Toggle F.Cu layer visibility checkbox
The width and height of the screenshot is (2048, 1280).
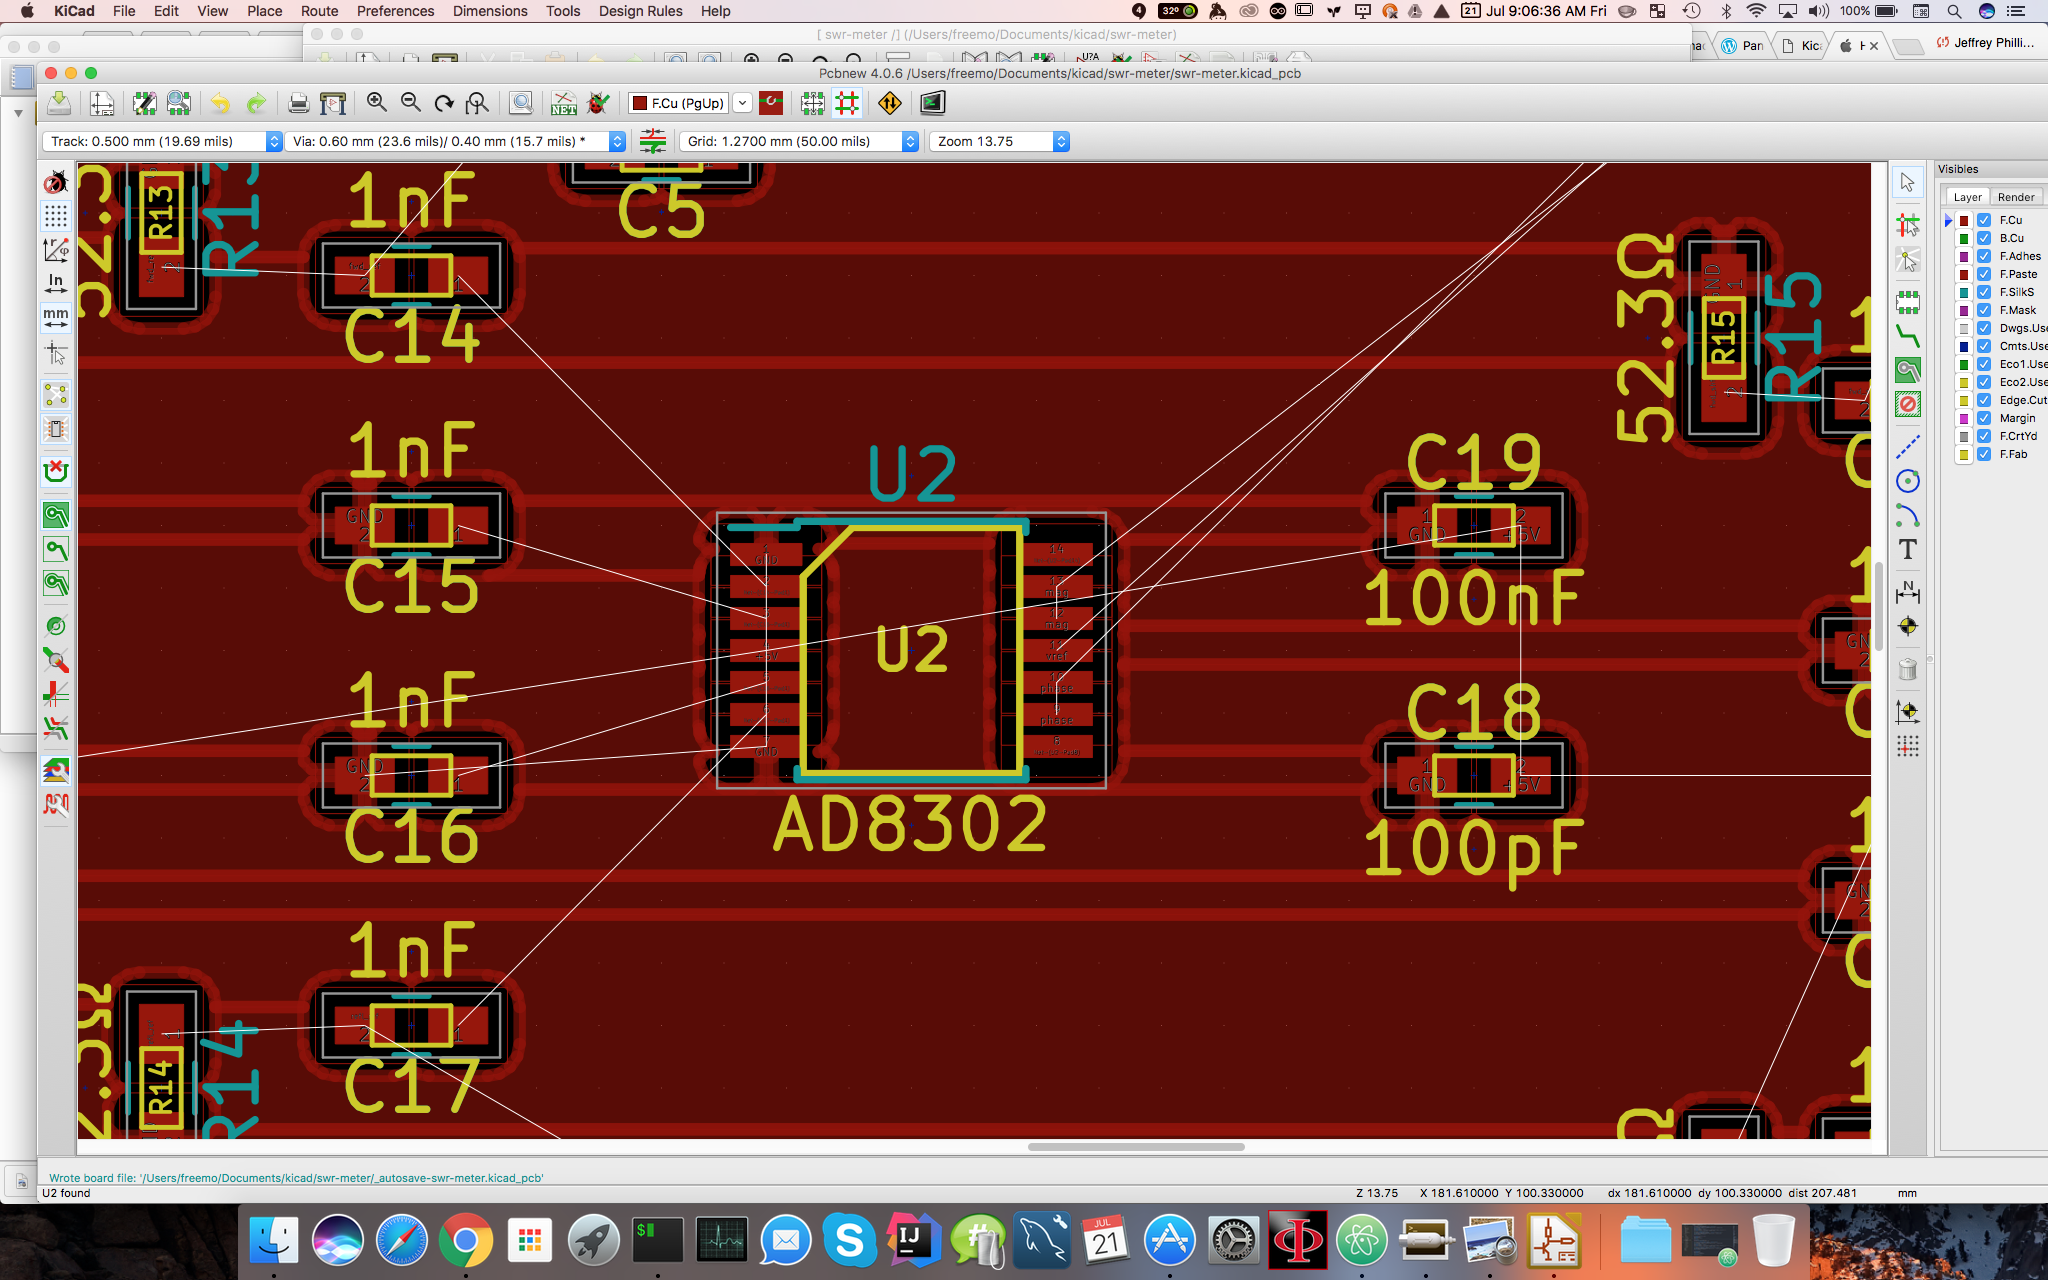pos(1984,220)
